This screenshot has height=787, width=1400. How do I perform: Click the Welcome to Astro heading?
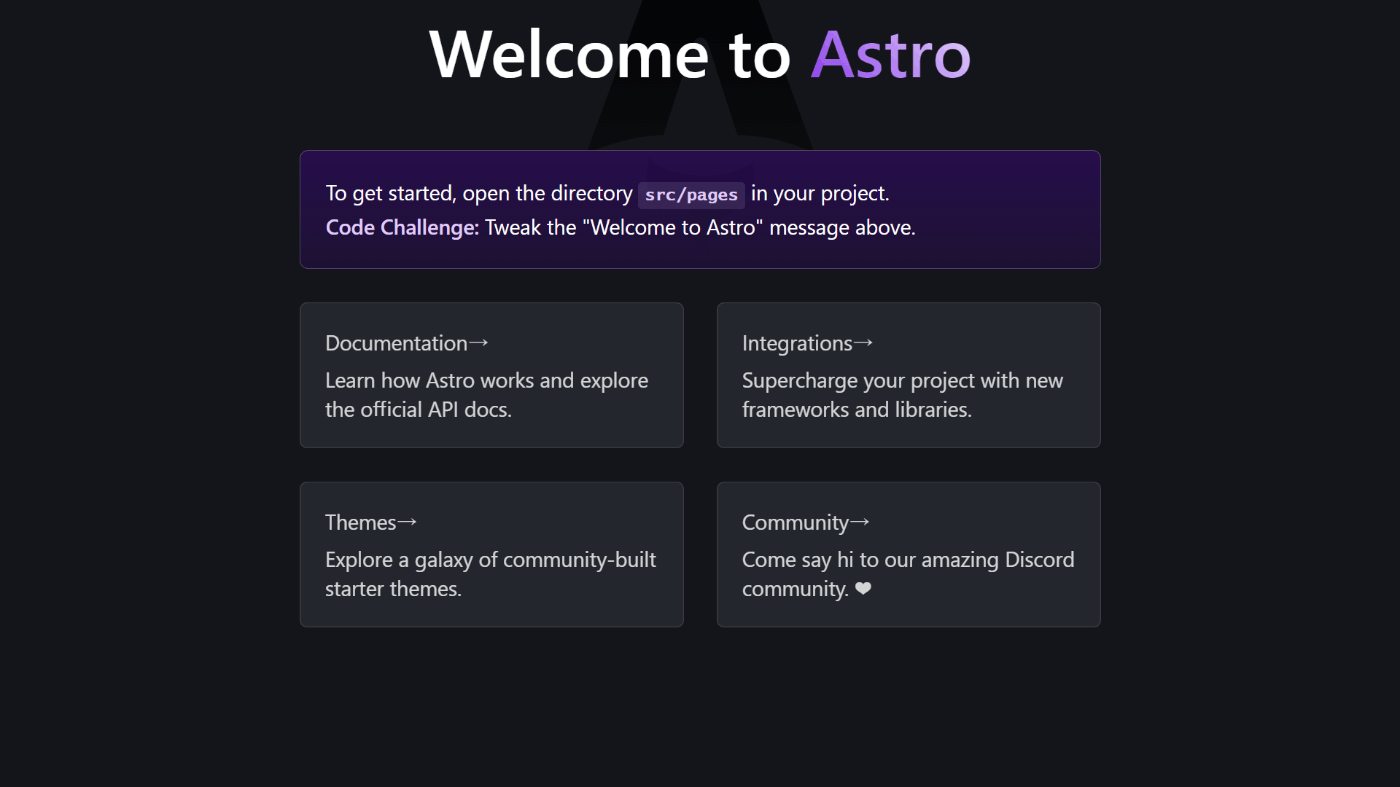(700, 55)
